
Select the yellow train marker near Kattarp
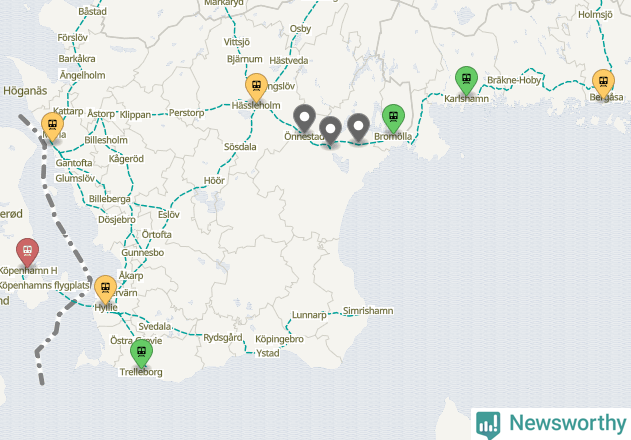click(x=52, y=126)
